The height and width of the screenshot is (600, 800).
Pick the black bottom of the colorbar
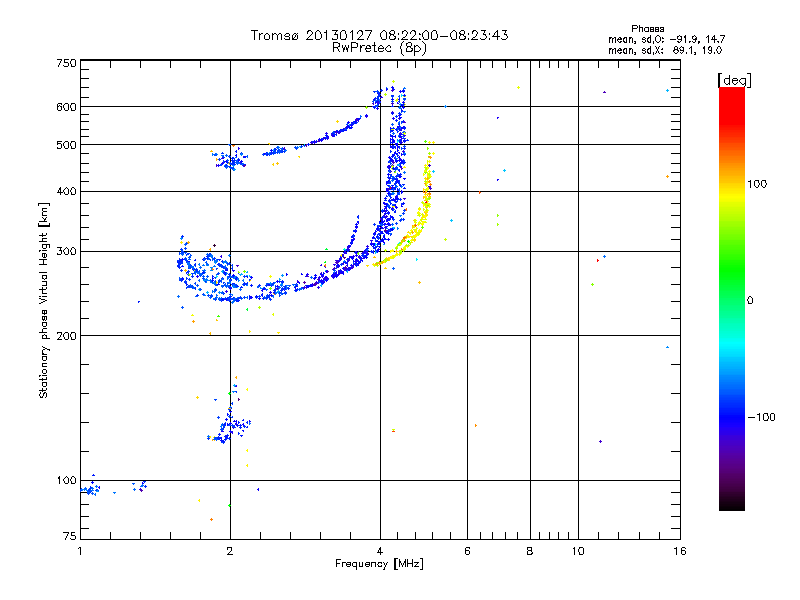732,503
